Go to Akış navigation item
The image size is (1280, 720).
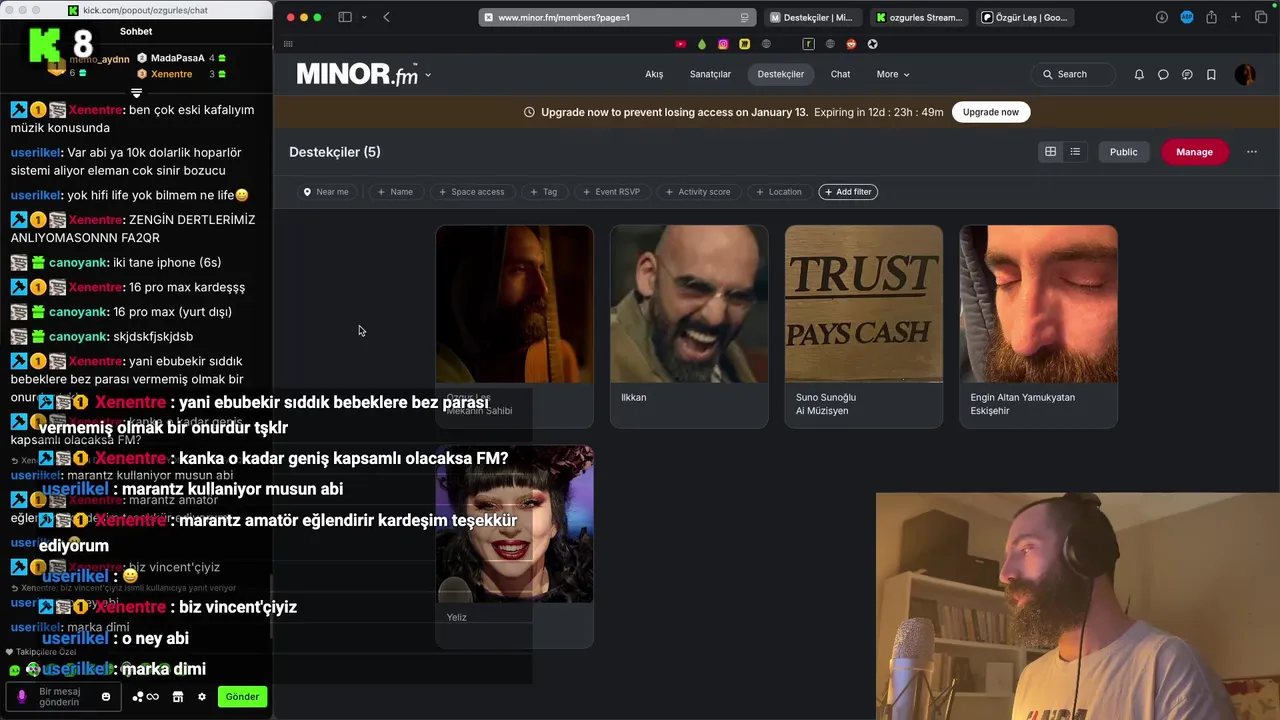pyautogui.click(x=654, y=74)
